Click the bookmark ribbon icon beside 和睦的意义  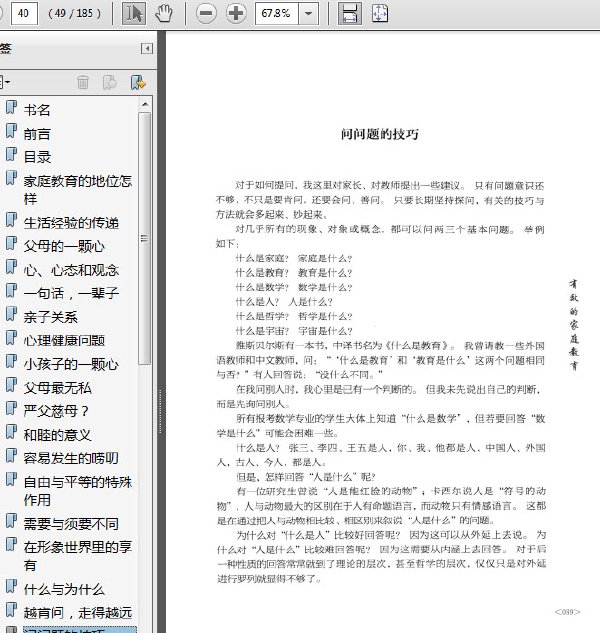[x=12, y=432]
